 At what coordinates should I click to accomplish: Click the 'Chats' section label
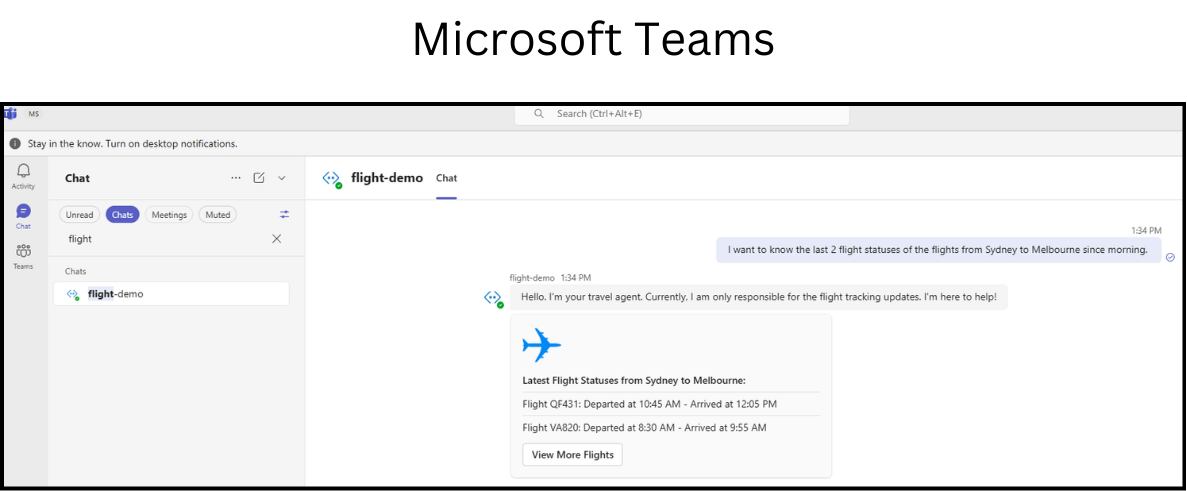click(76, 271)
